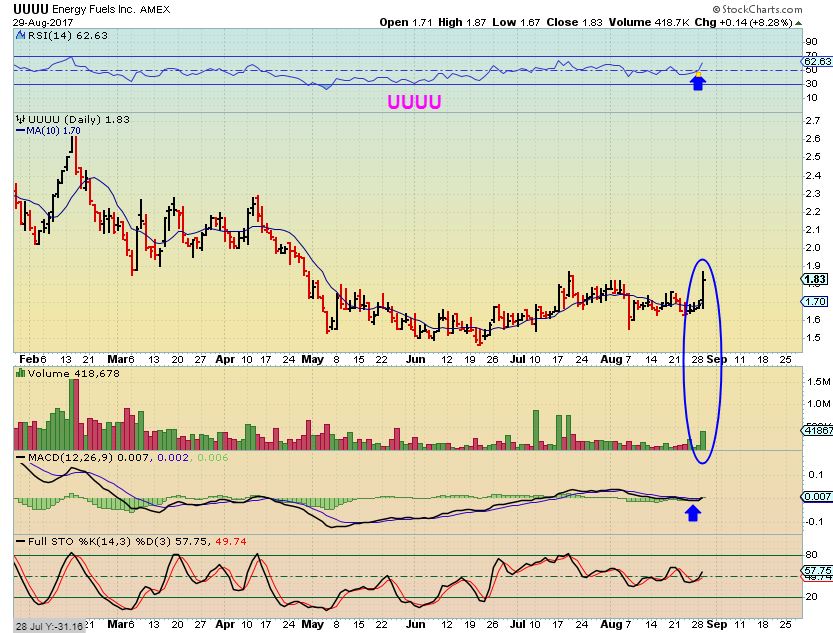Click the 28 Jul Y:-31.16 status readout
This screenshot has width=833, height=633.
tap(48, 627)
